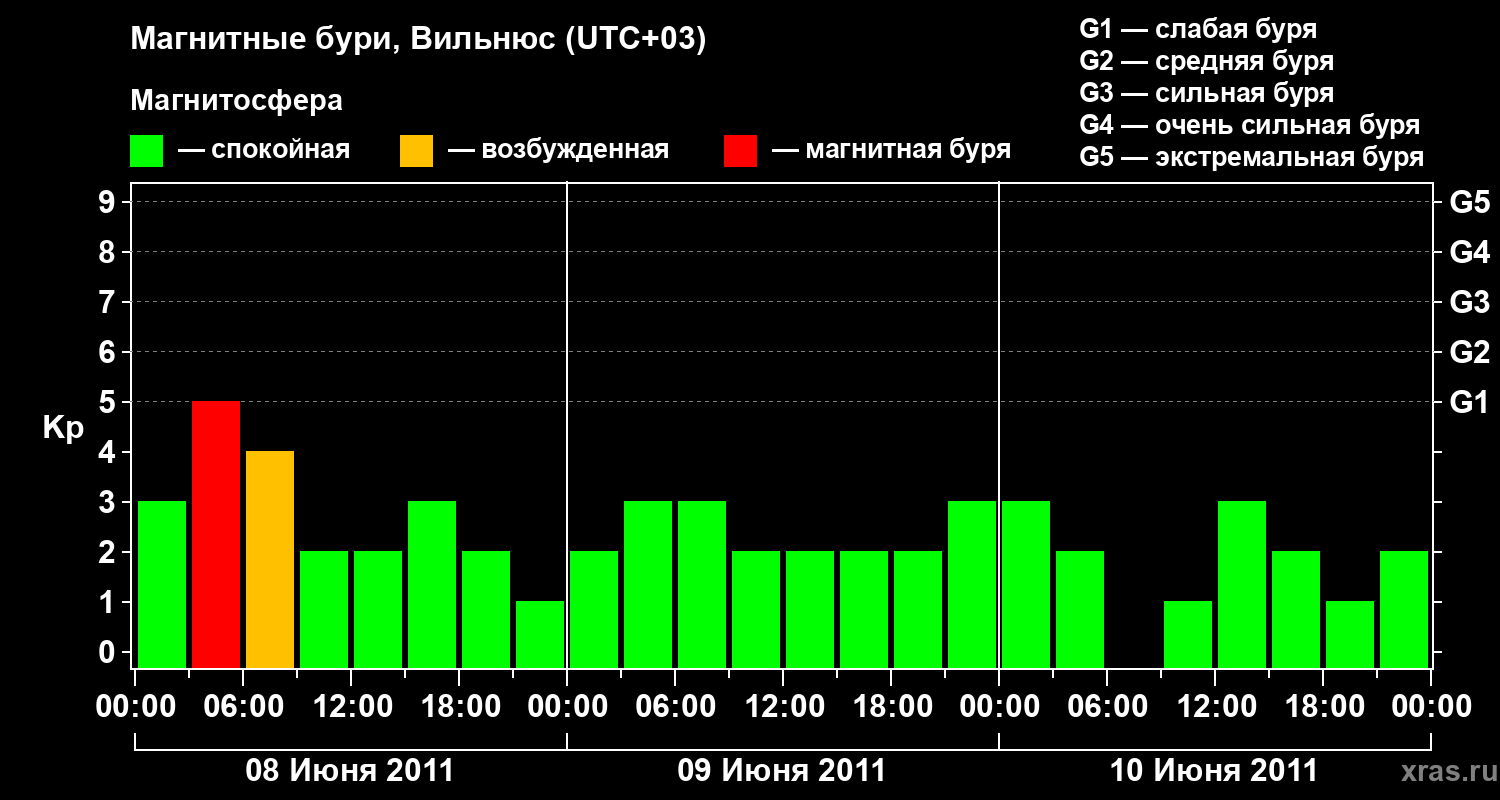Screen dimensions: 1500x800
Task: Click the Kp axis title
Action: 63,427
